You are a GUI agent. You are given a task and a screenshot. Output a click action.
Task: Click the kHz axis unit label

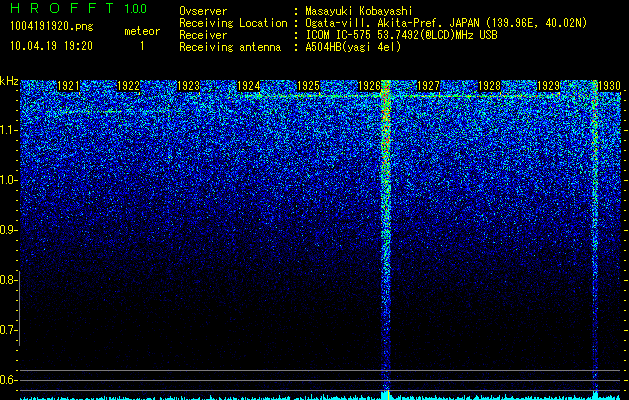pyautogui.click(x=9, y=81)
